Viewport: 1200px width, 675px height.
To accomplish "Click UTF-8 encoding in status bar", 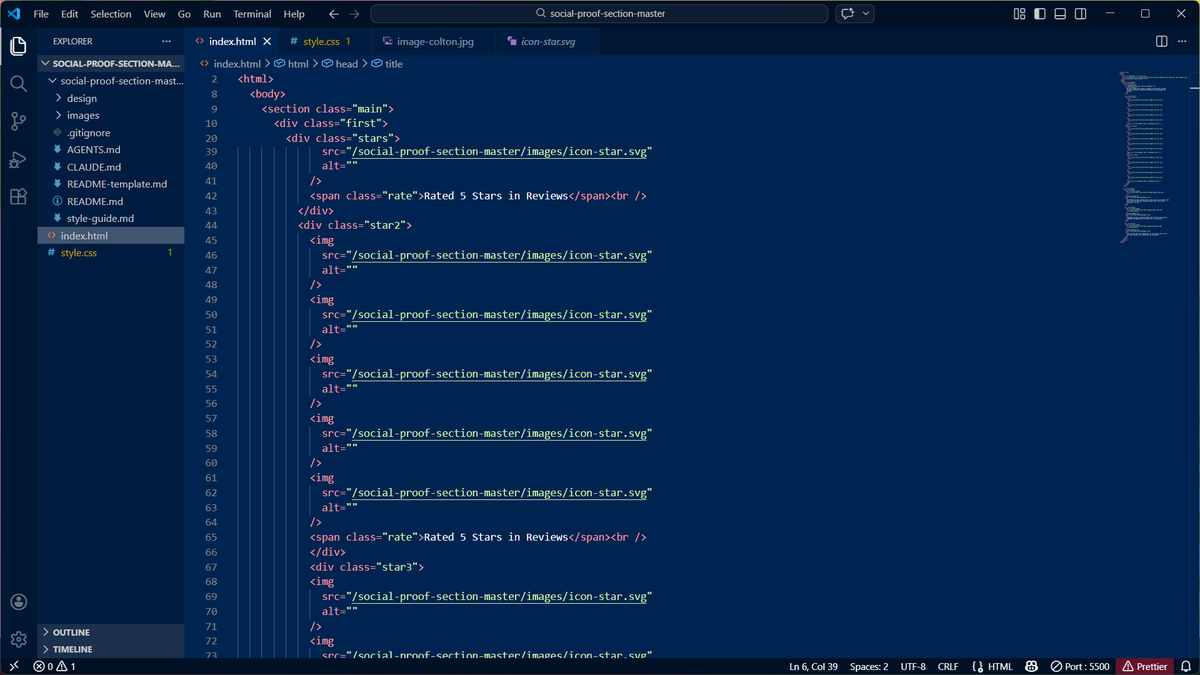I will tap(913, 666).
